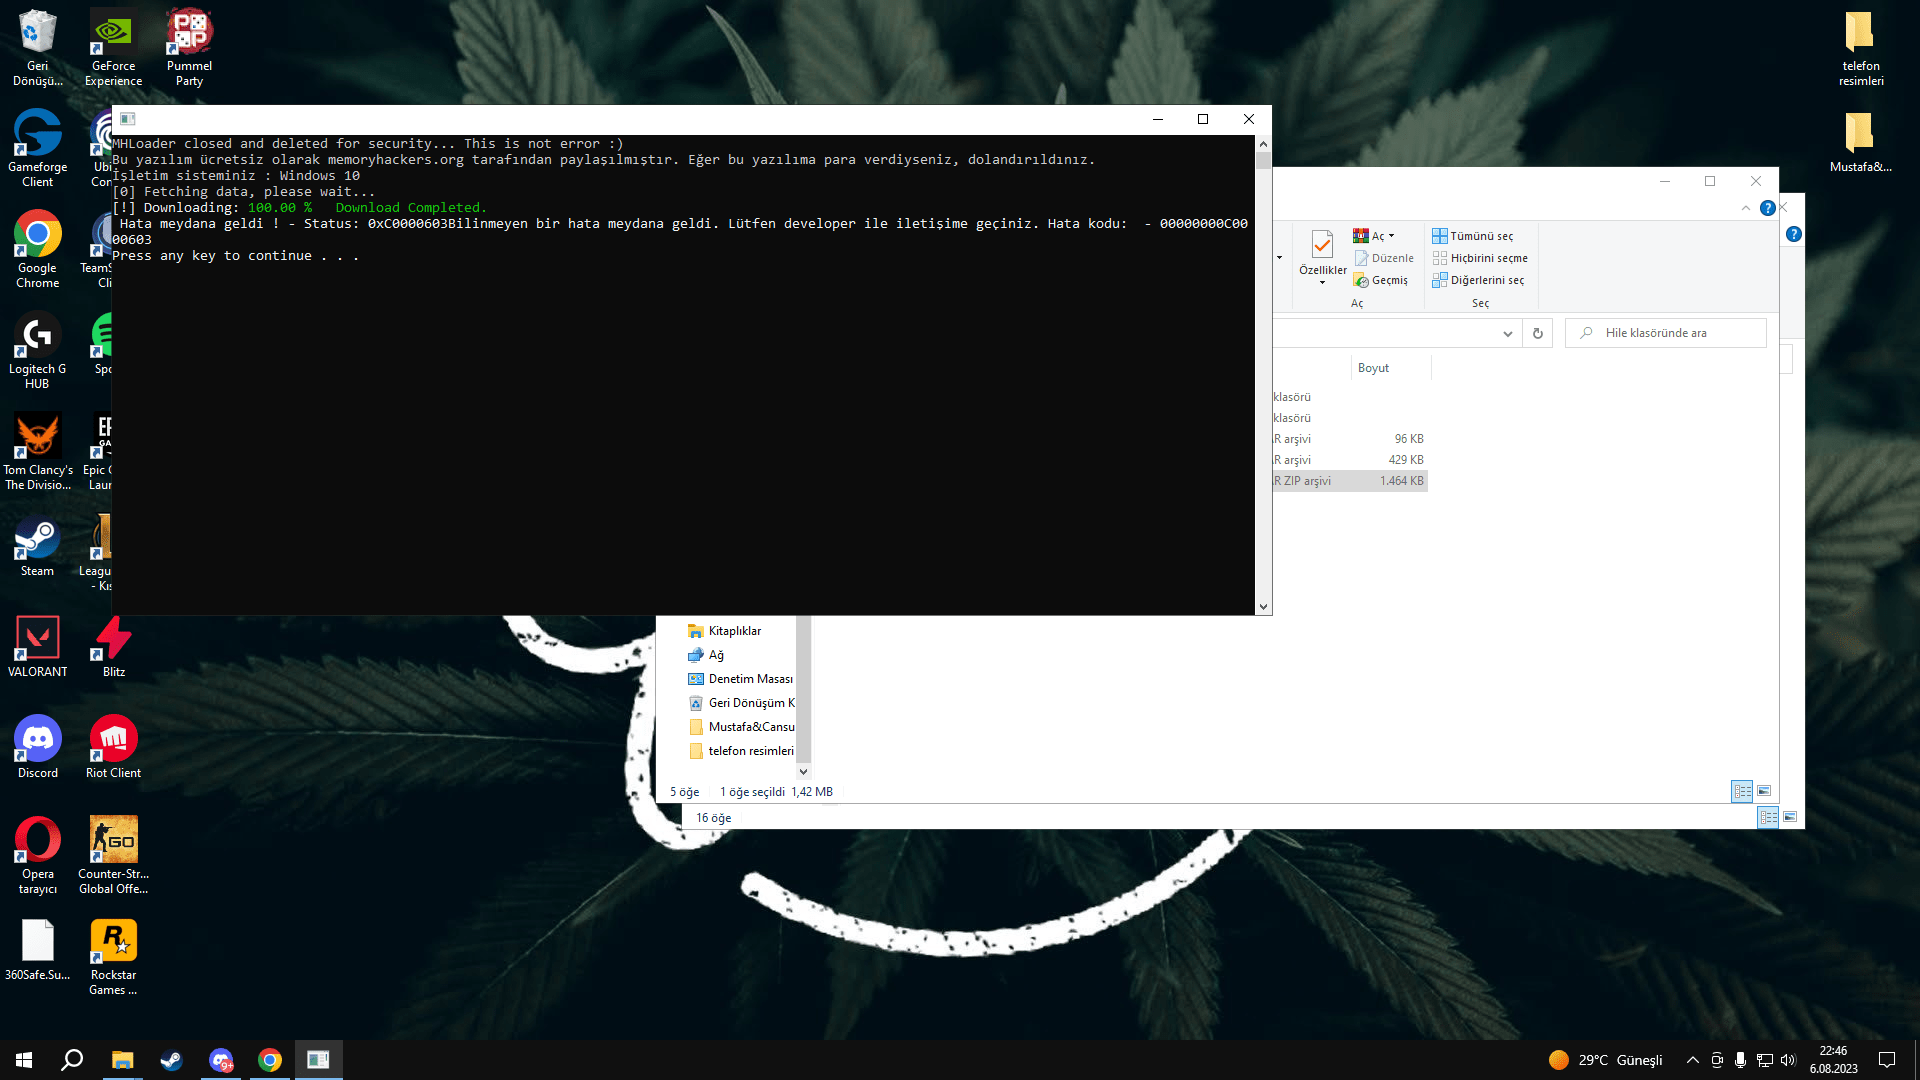Open Explorer help question mark icon
Image resolution: width=1920 pixels, height=1080 pixels.
1767,208
